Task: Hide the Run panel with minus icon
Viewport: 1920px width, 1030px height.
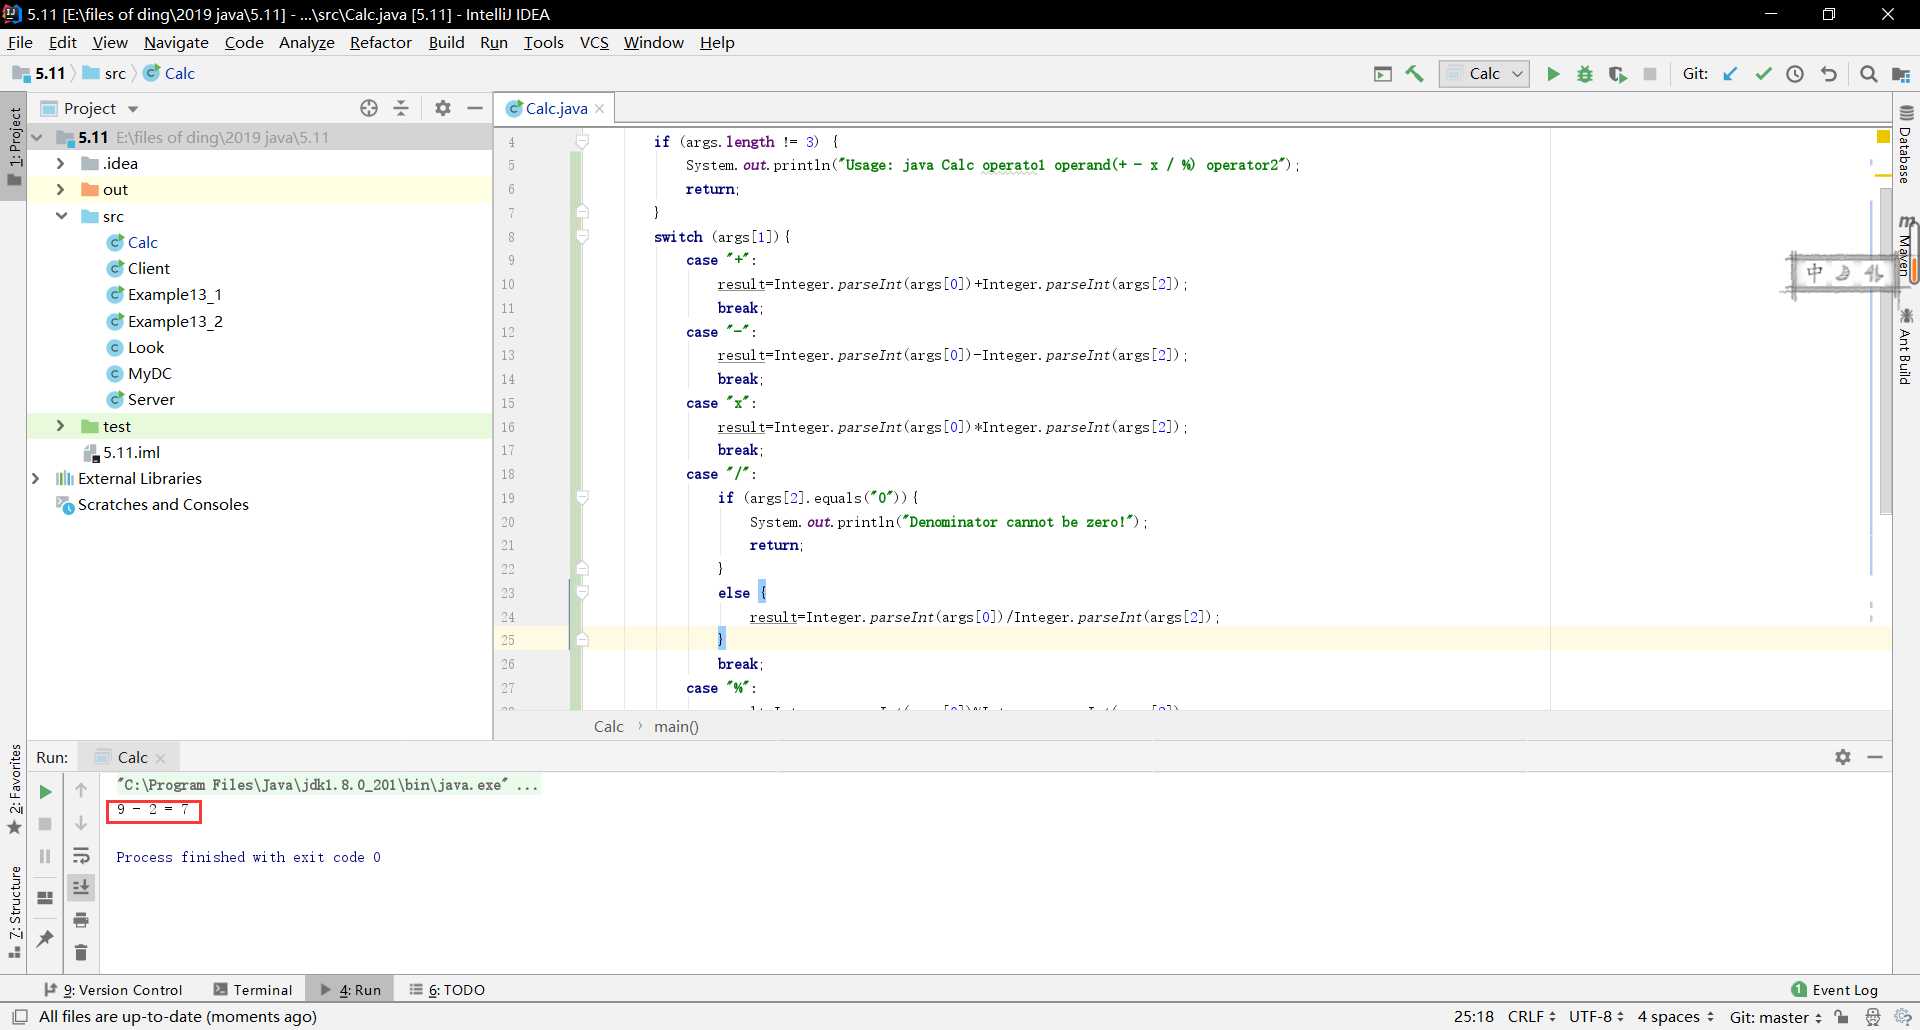Action: pyautogui.click(x=1875, y=757)
